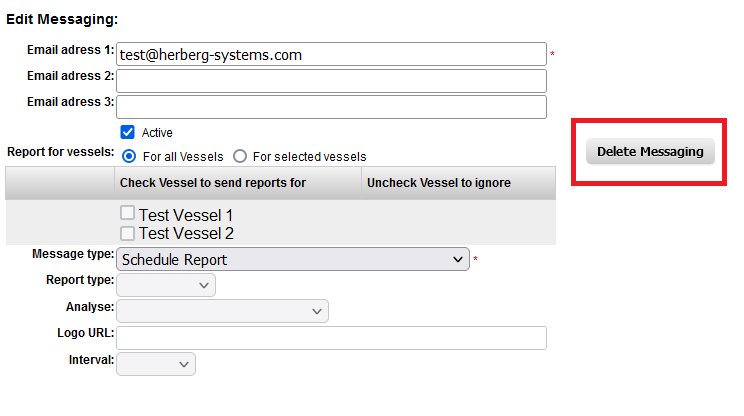Click the Test Vessel 1 label
The width and height of the screenshot is (744, 416).
point(186,214)
